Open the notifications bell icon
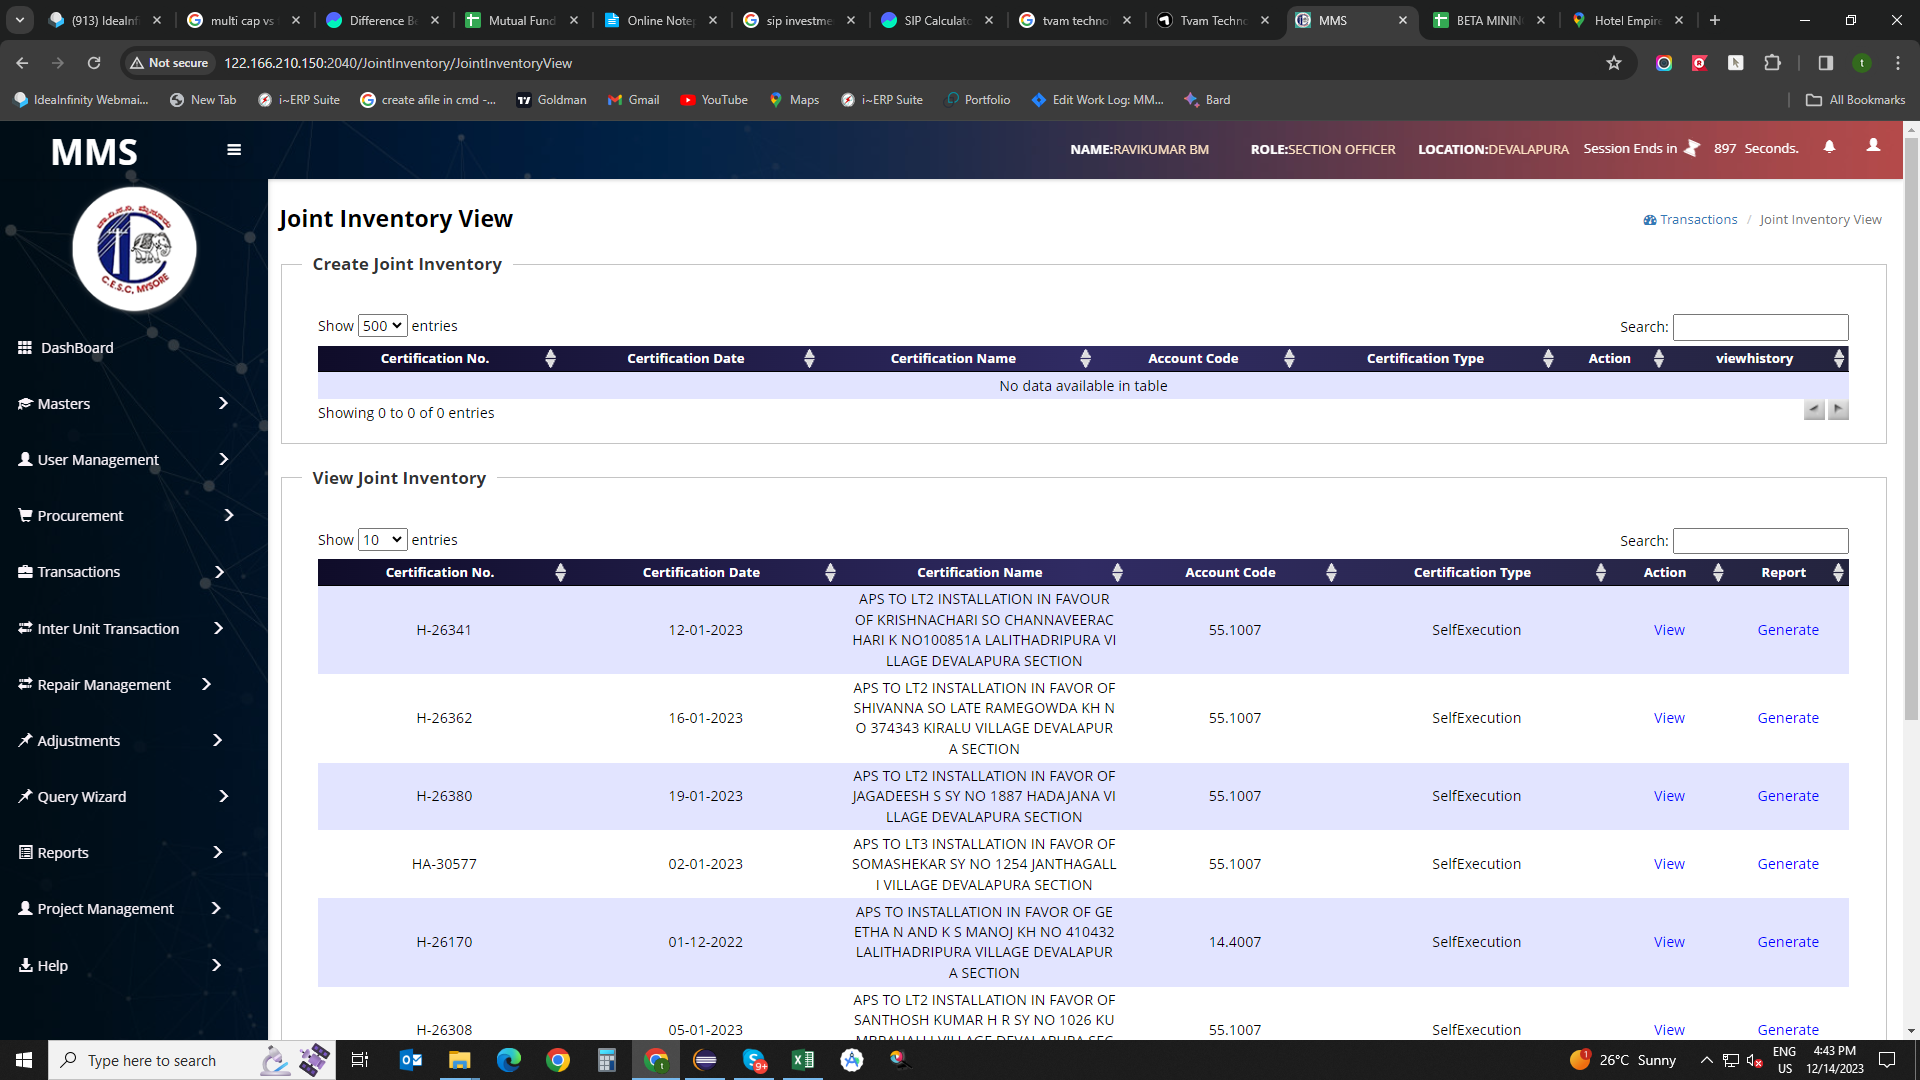 pyautogui.click(x=1829, y=147)
